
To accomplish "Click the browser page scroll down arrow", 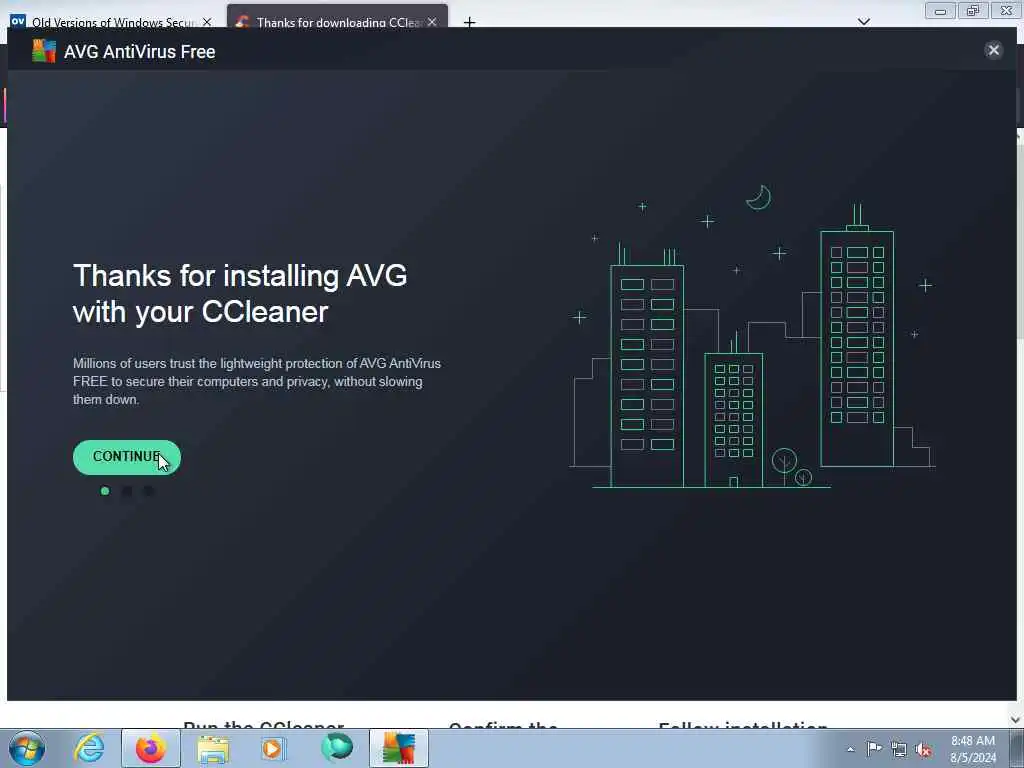I will [x=1015, y=719].
